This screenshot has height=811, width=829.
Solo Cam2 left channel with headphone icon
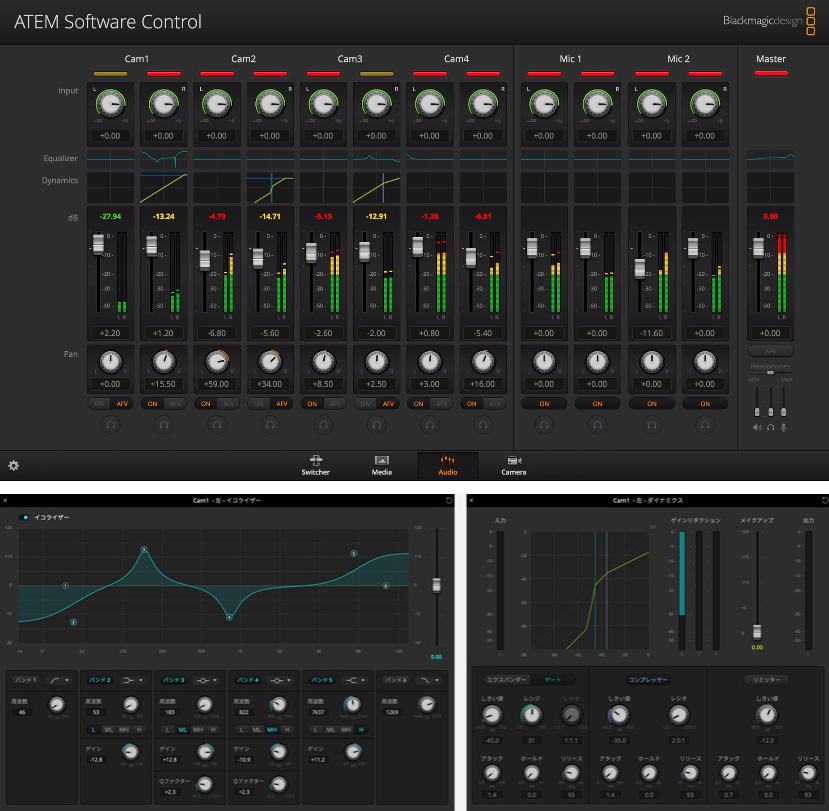pos(217,425)
